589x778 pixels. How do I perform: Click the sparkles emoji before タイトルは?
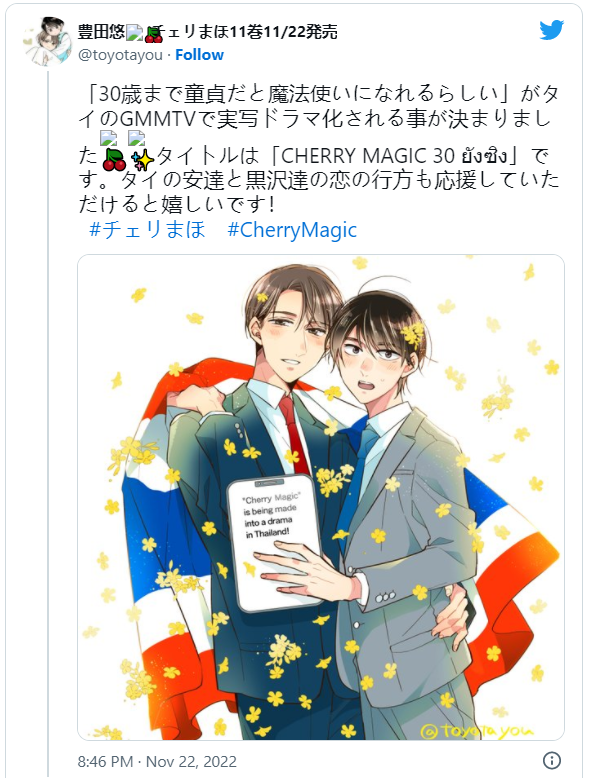coord(142,160)
